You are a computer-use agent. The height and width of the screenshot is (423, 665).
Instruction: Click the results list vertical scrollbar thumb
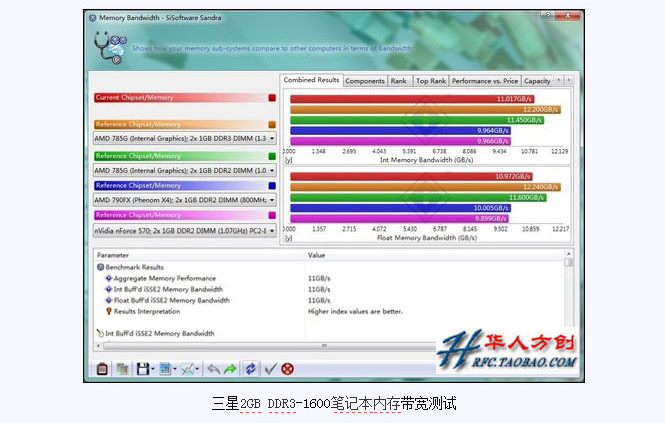click(x=568, y=263)
